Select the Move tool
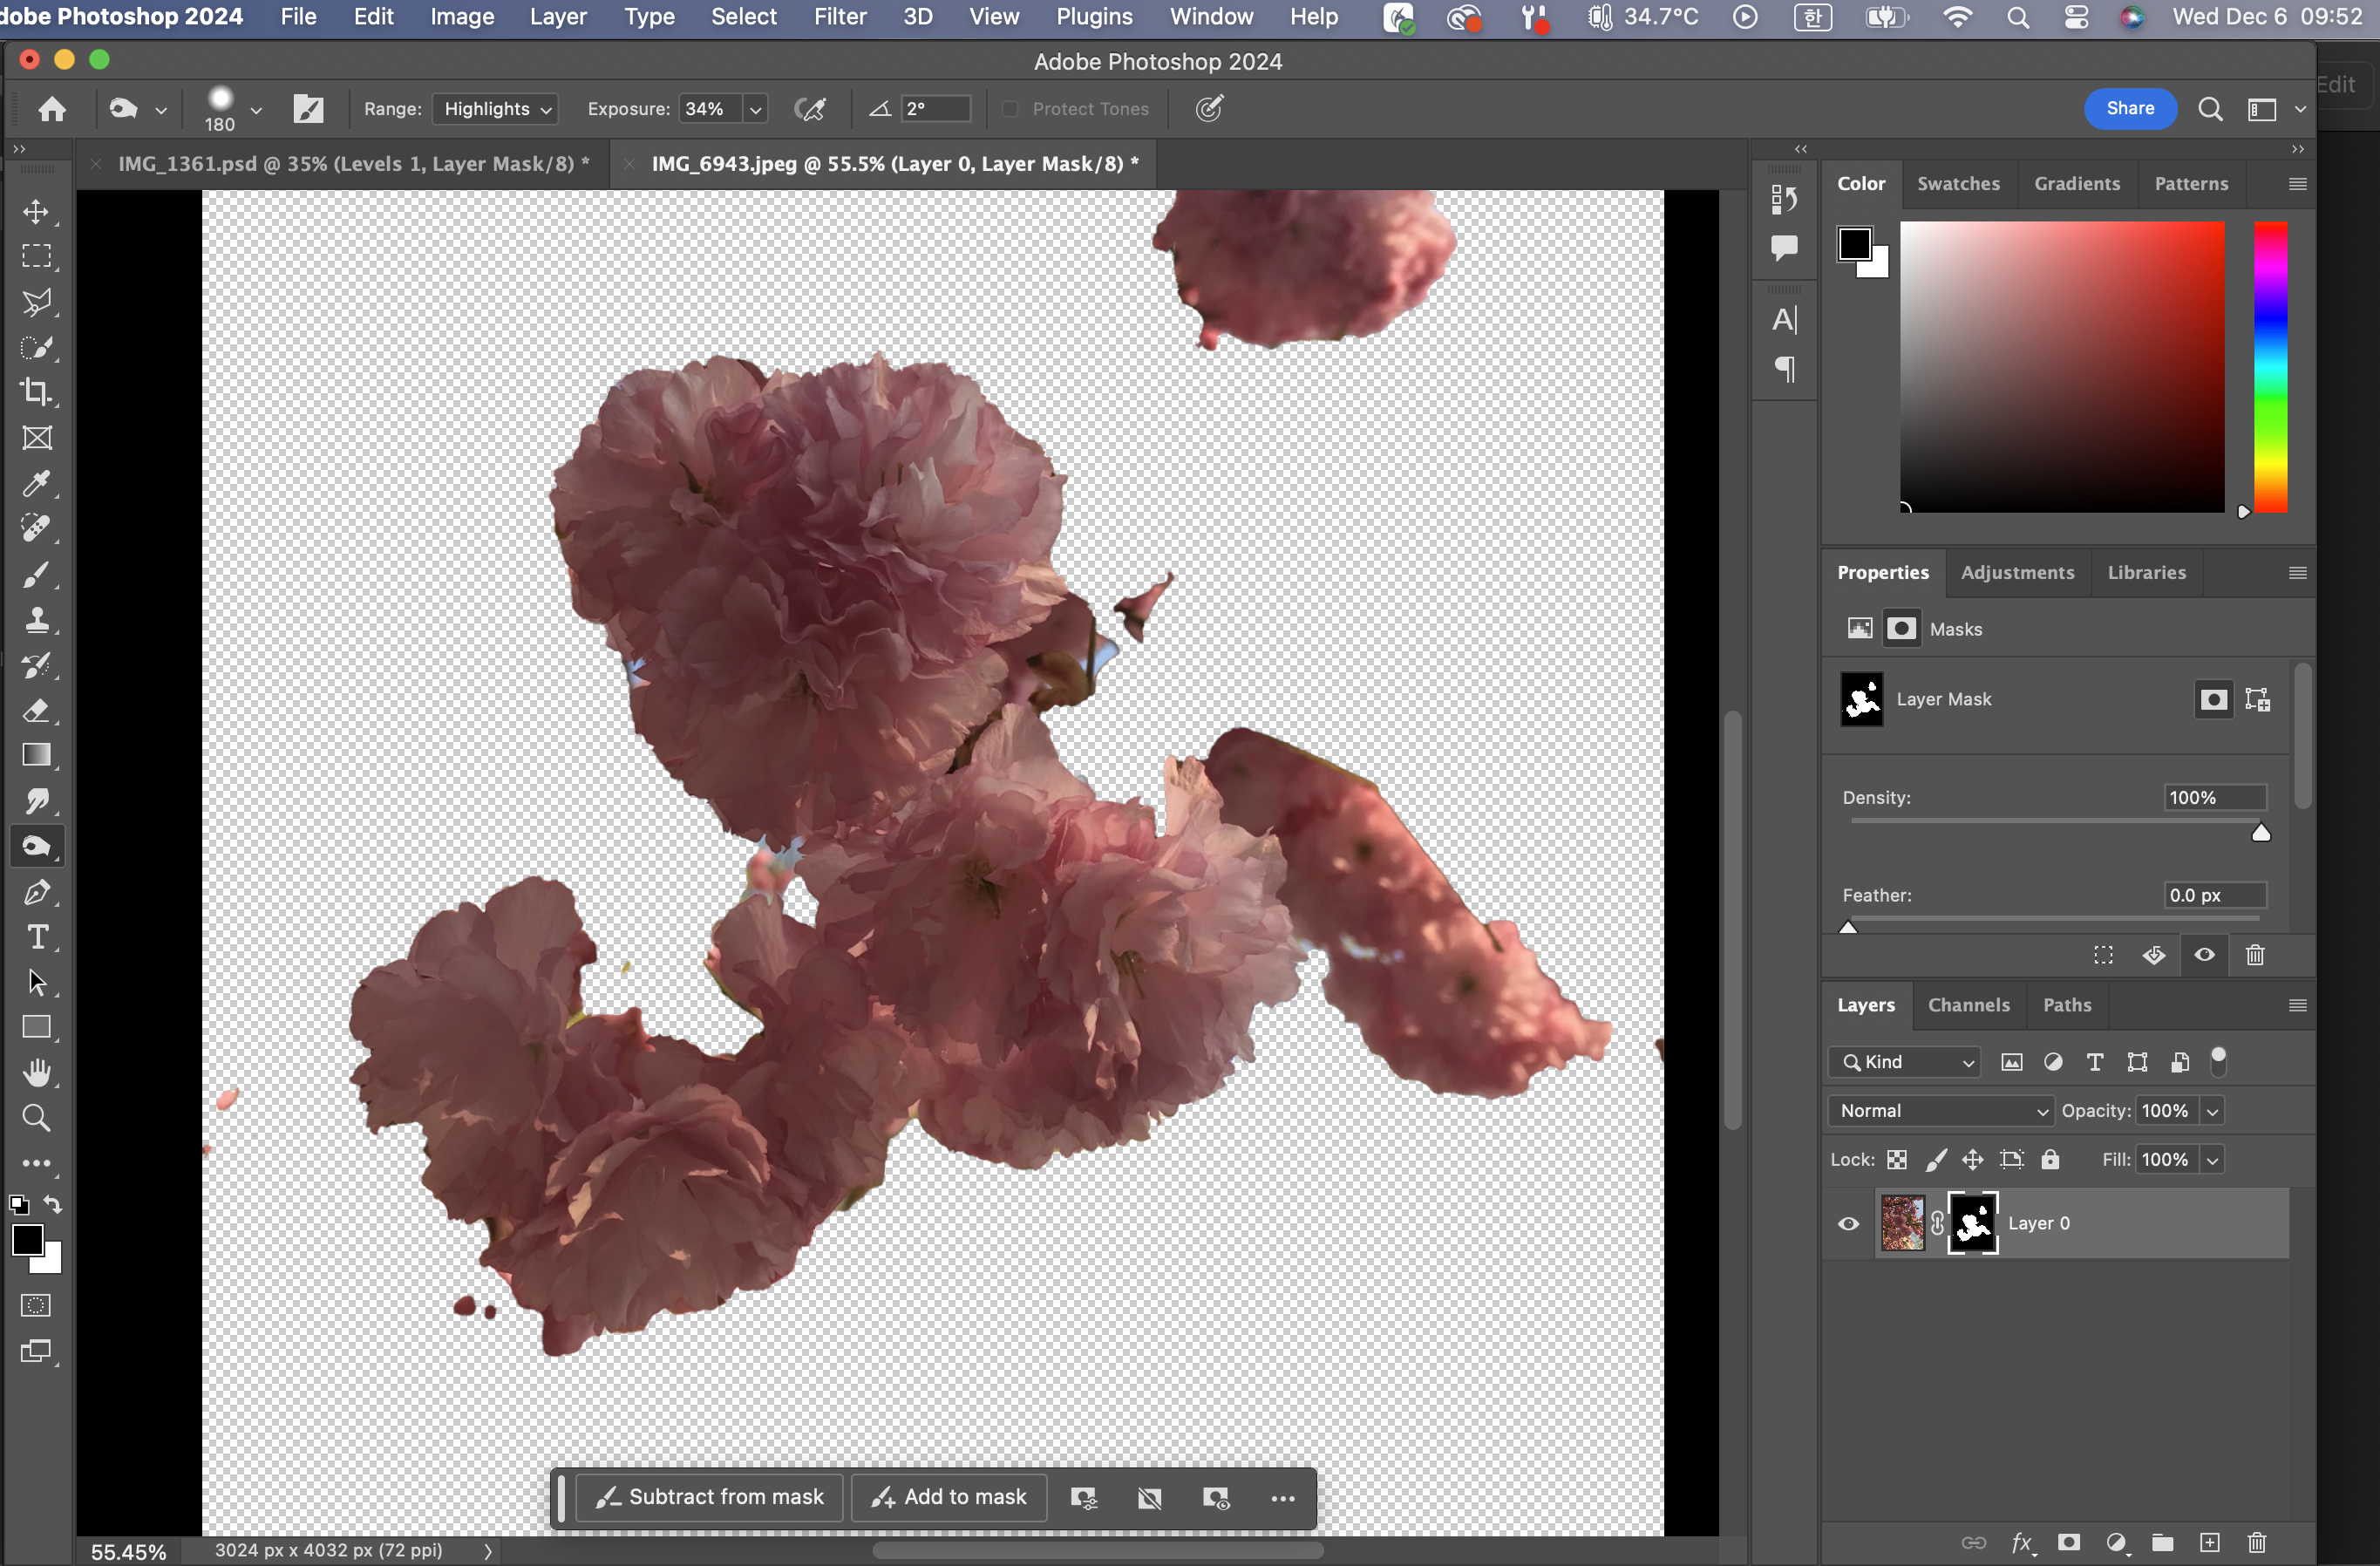The image size is (2380, 1566). click(37, 212)
